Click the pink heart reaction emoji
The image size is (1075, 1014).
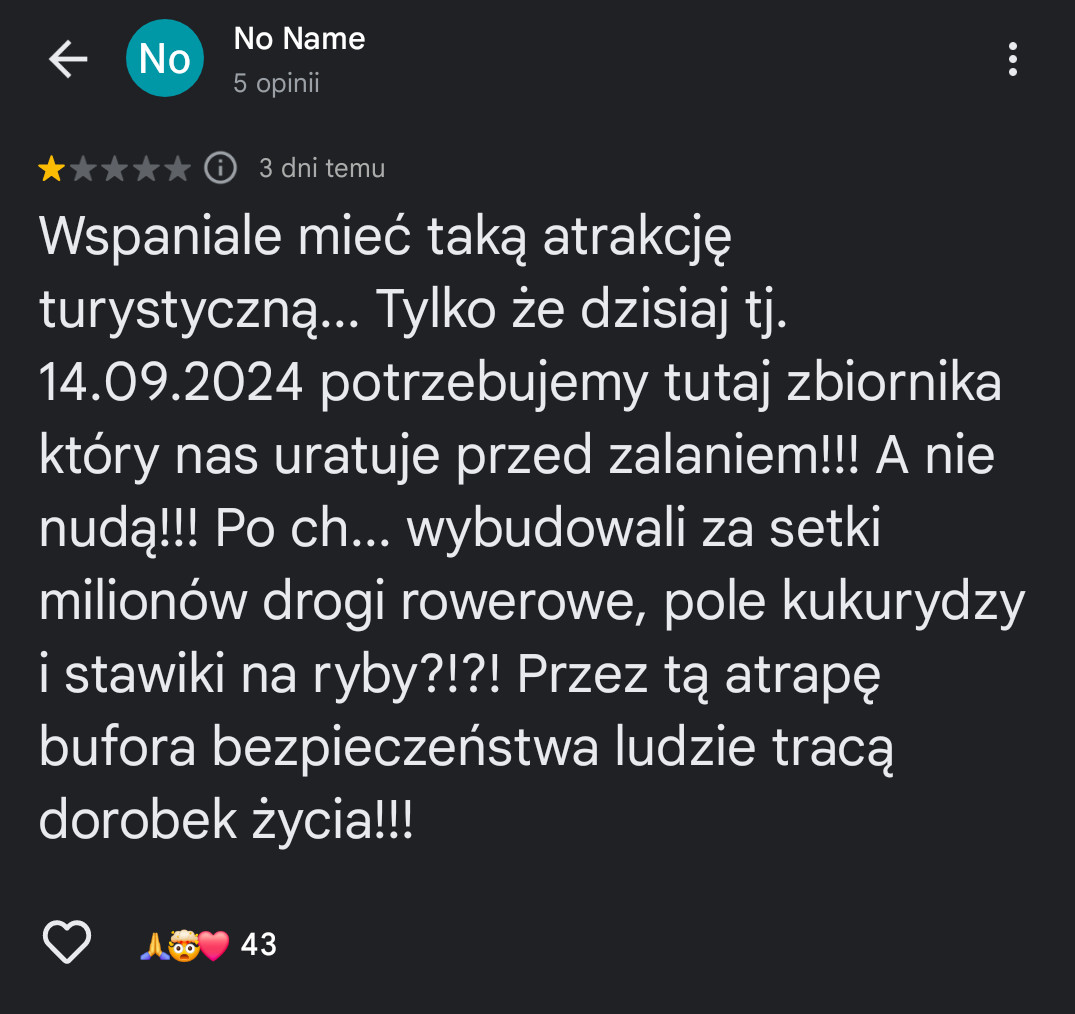point(214,944)
